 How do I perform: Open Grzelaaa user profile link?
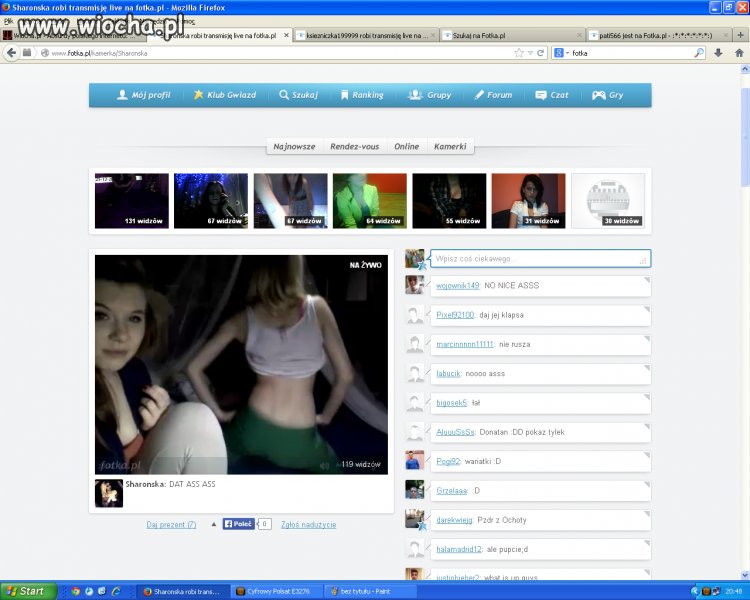click(x=452, y=490)
